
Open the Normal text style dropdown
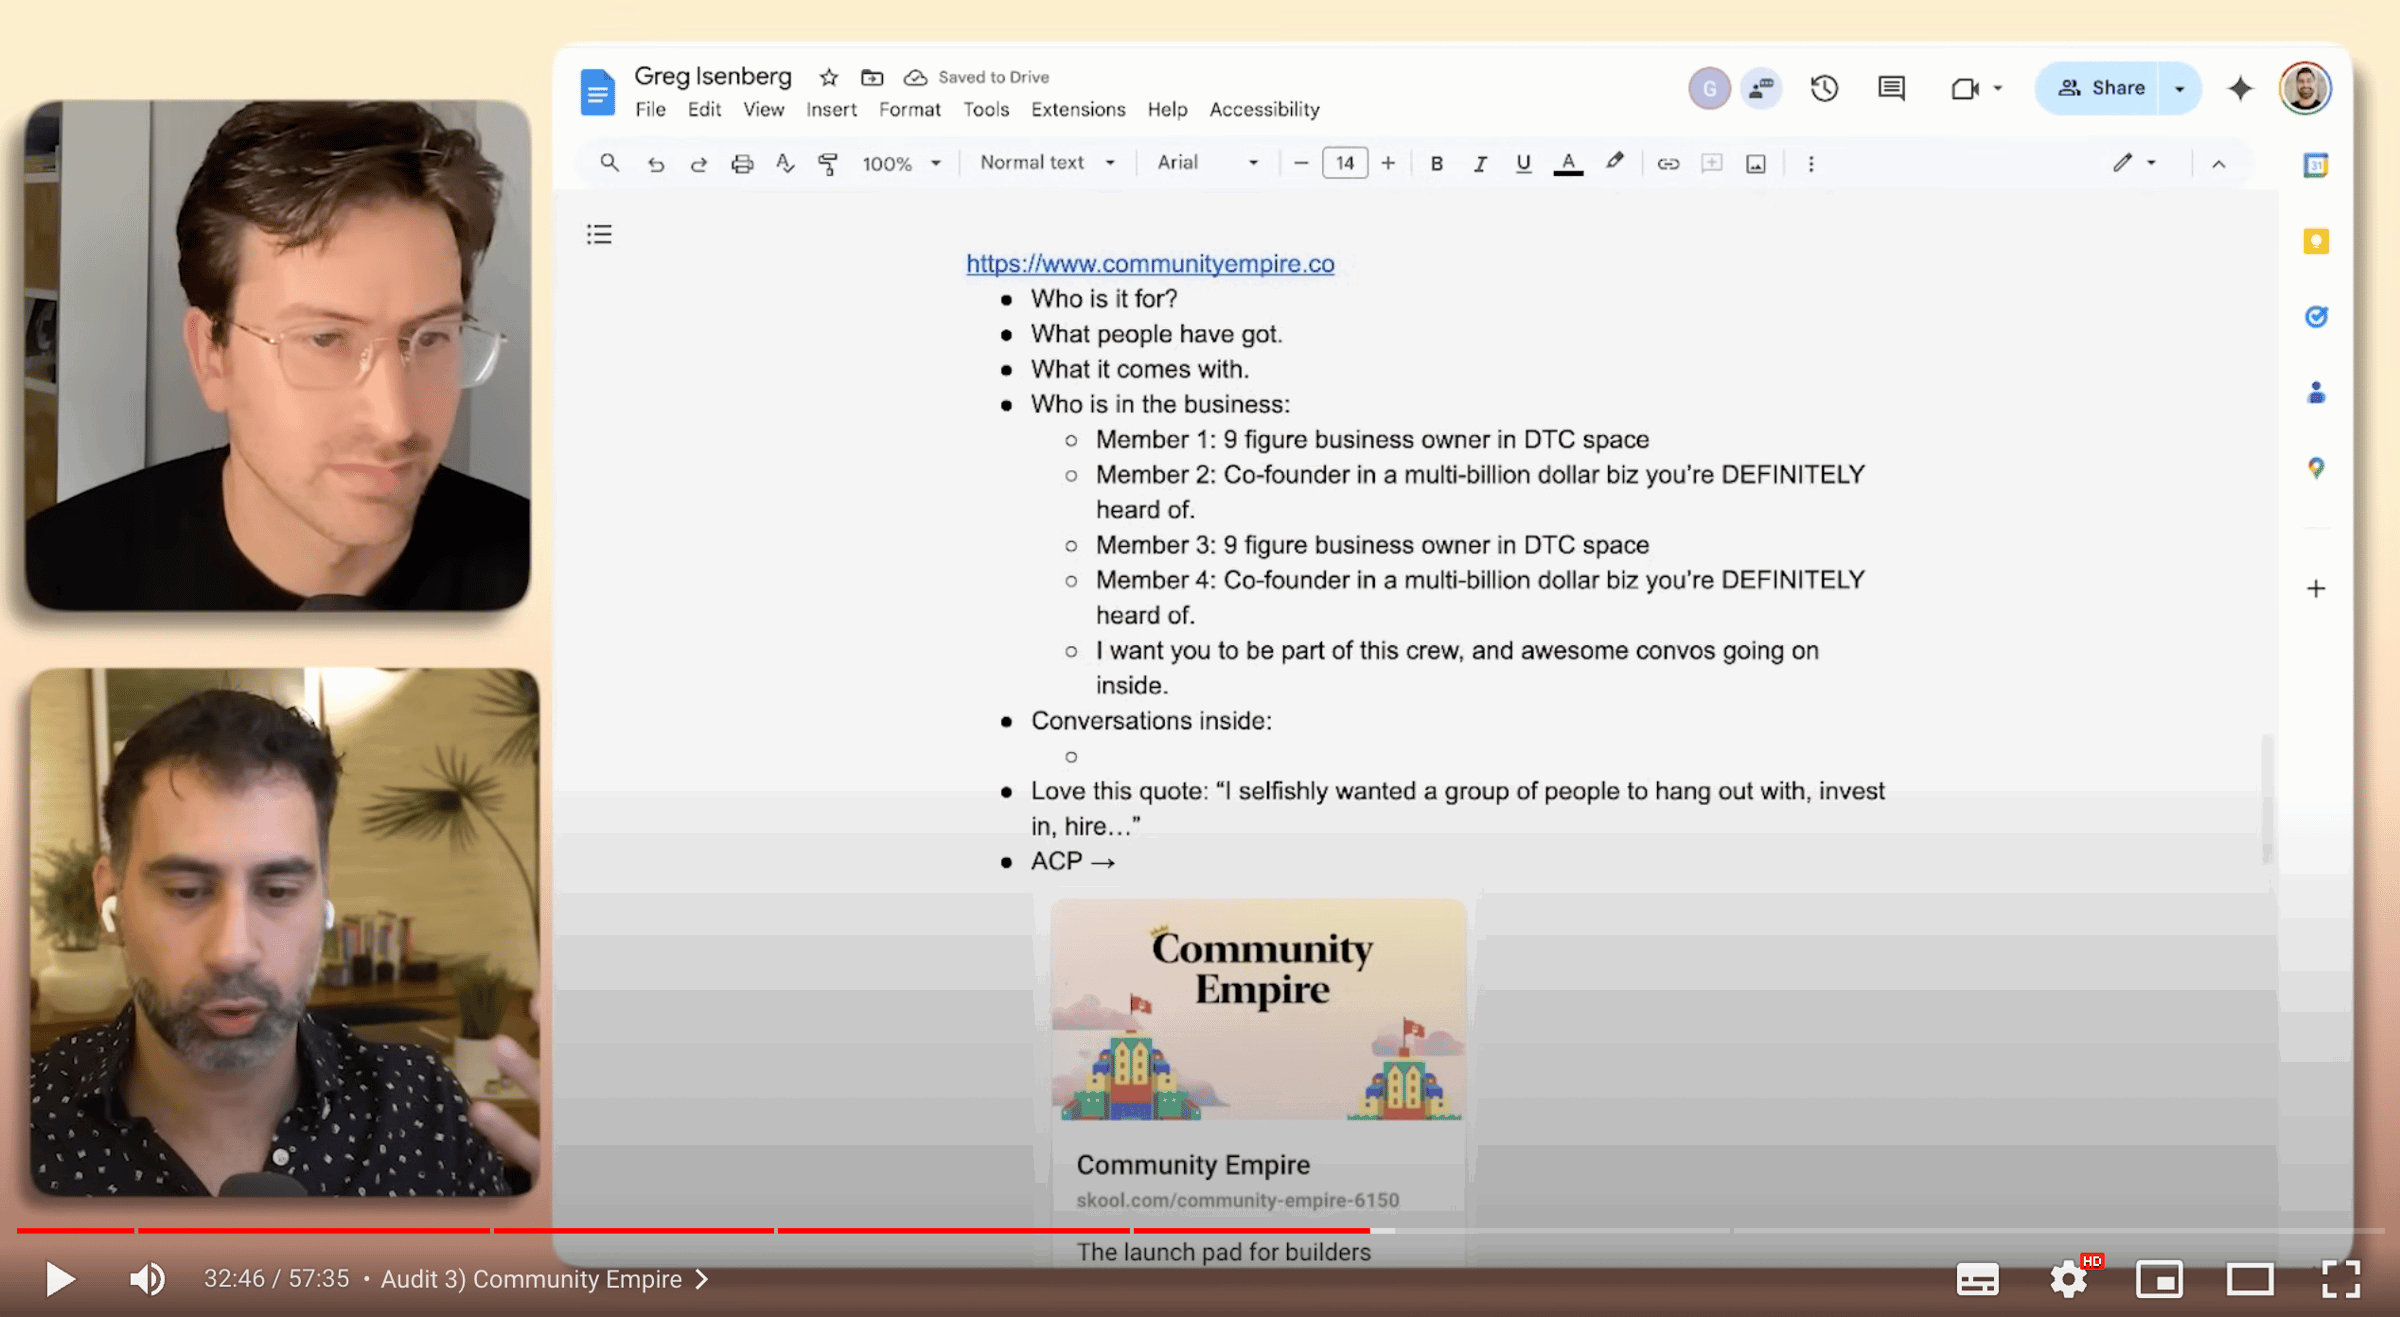pos(1046,163)
